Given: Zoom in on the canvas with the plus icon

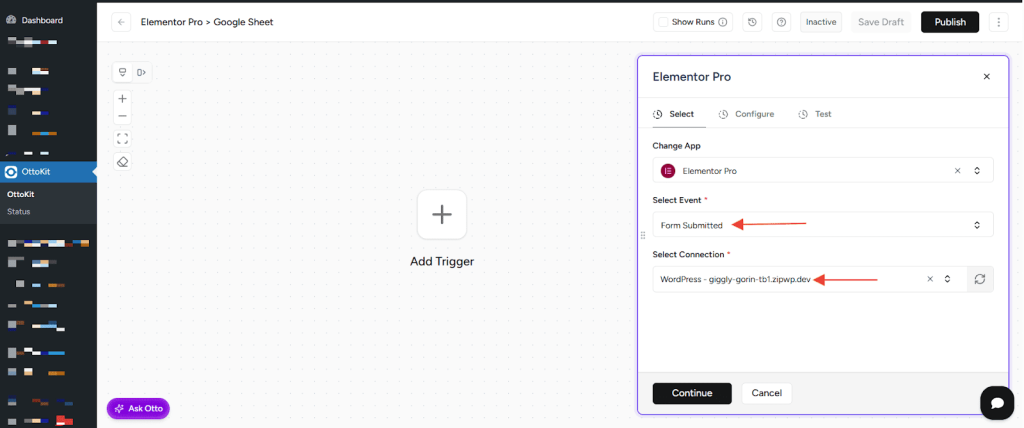Looking at the screenshot, I should [x=123, y=98].
